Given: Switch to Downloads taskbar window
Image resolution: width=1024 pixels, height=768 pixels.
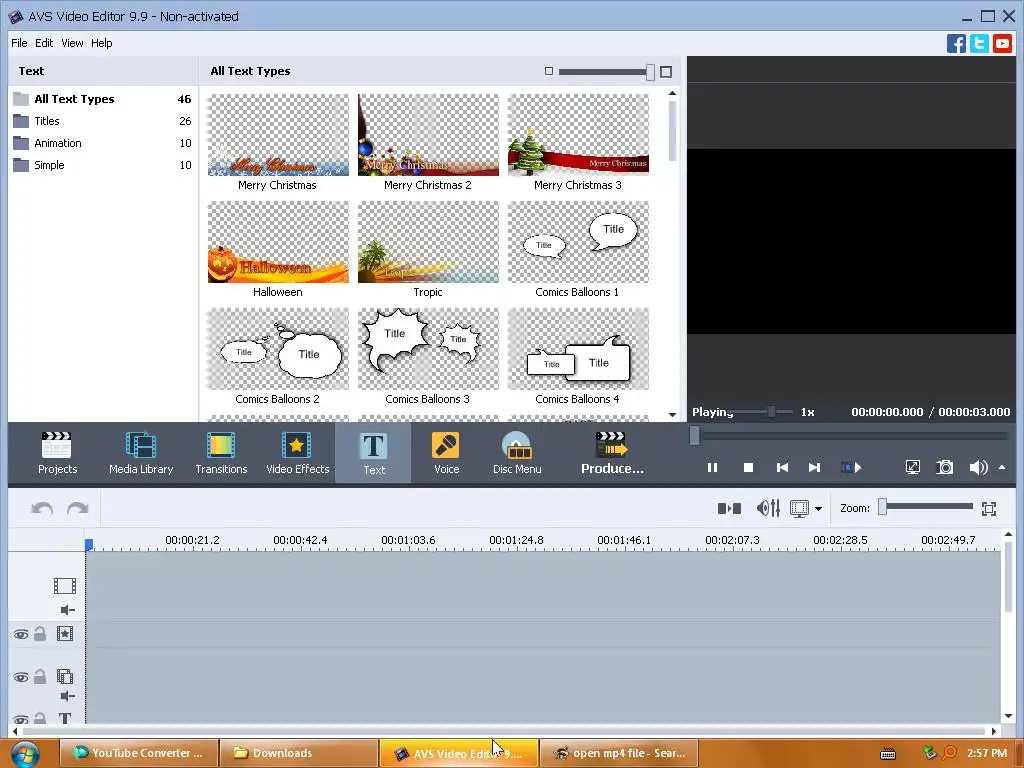Looking at the screenshot, I should (x=298, y=753).
